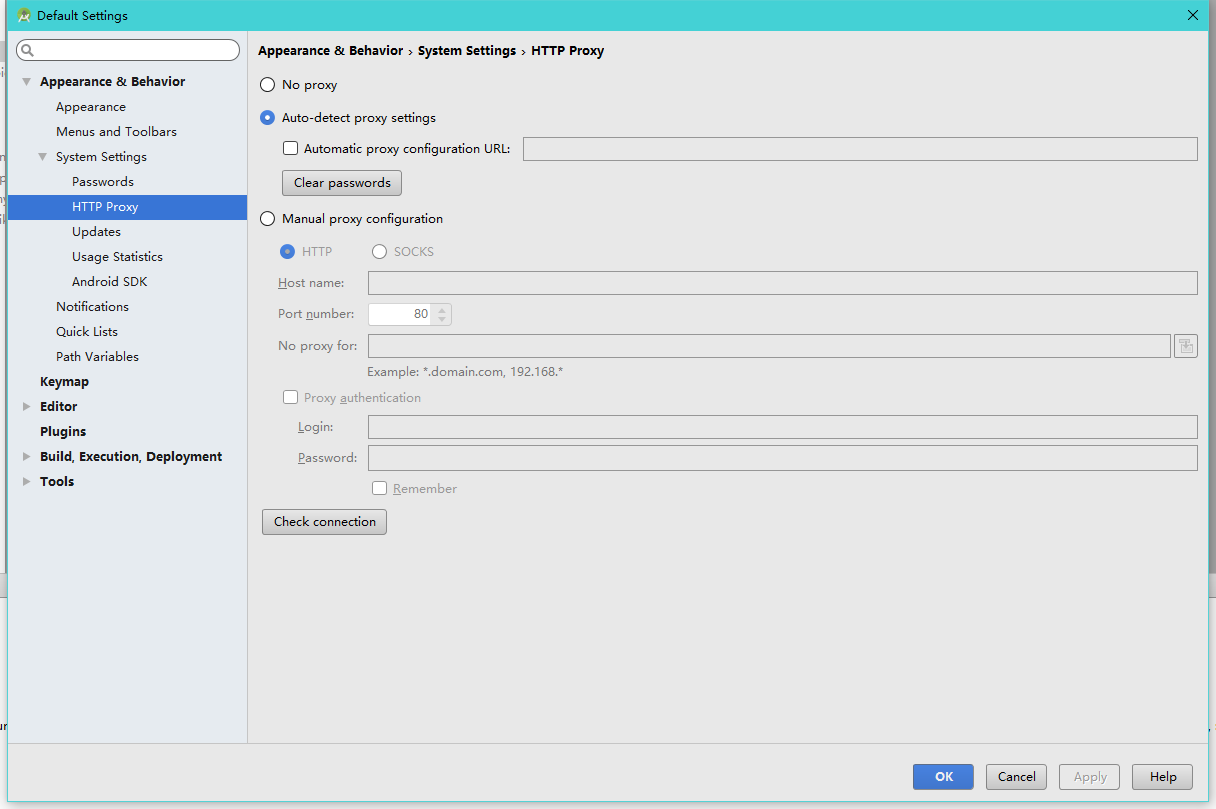Expand Build, Execution, Deployment section
This screenshot has height=809, width=1216.
[27, 457]
